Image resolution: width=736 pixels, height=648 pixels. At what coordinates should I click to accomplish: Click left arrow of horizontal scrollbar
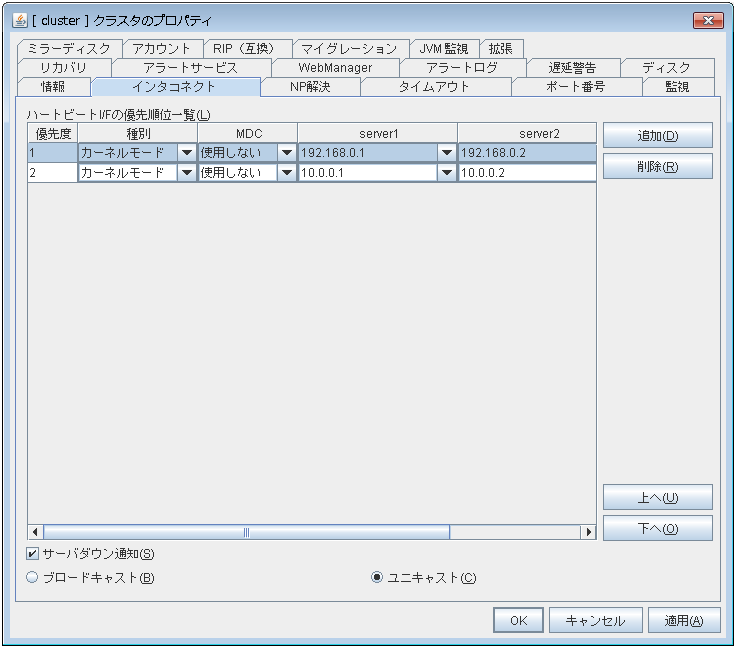coord(35,532)
